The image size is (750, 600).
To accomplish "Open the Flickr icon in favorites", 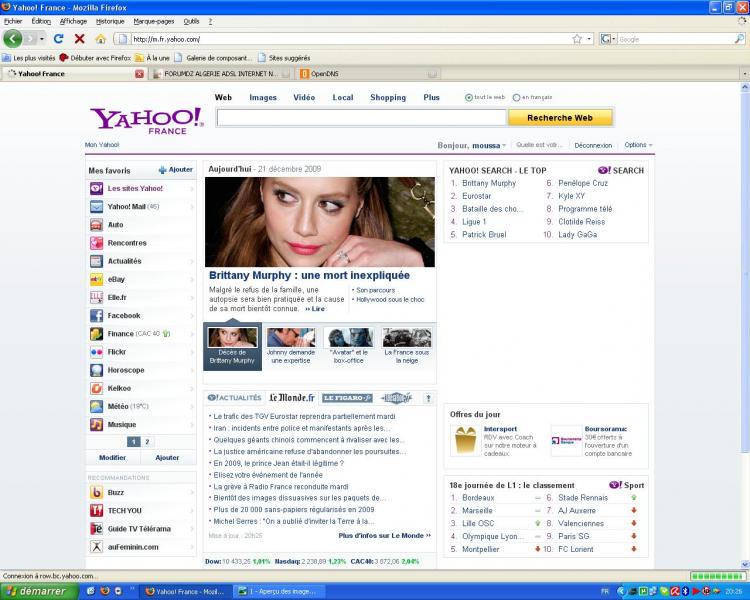I will coord(96,352).
